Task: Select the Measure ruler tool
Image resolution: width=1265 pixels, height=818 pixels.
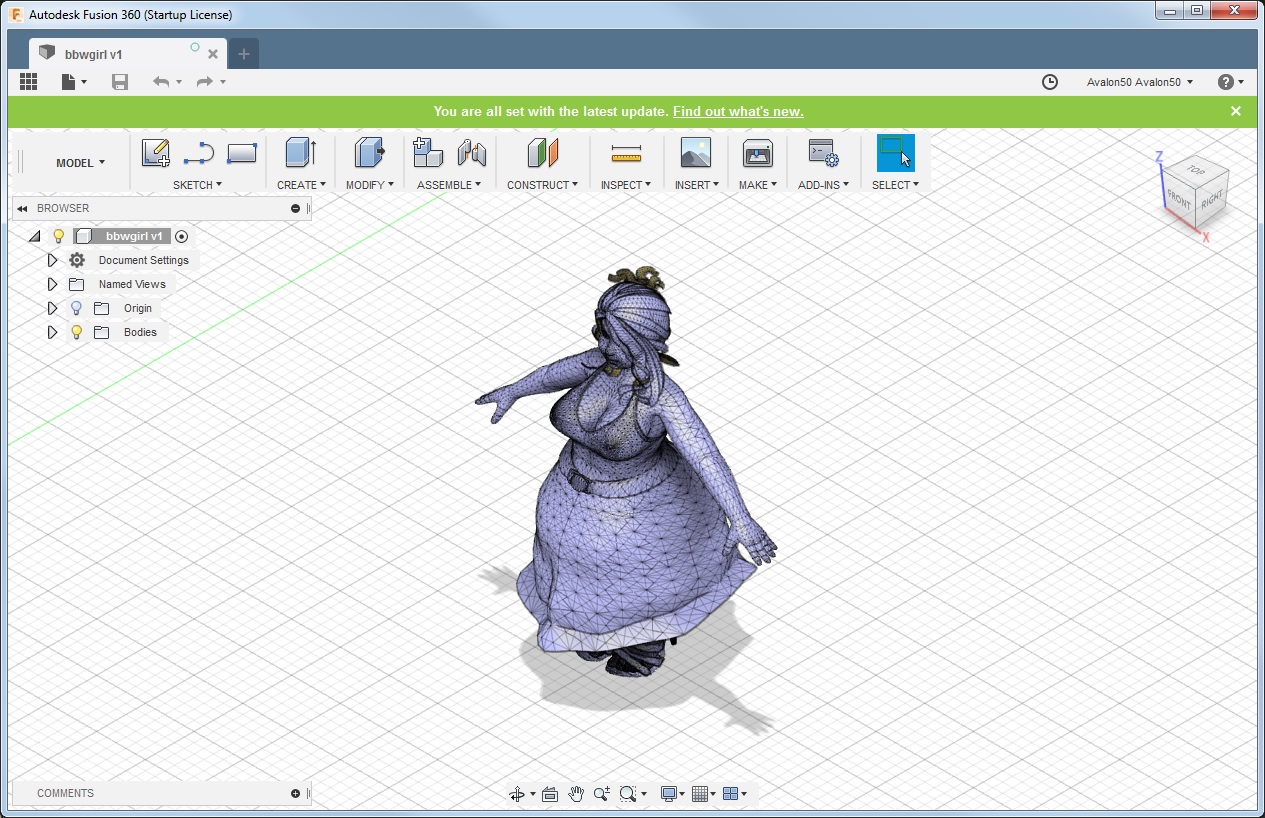Action: coord(626,153)
